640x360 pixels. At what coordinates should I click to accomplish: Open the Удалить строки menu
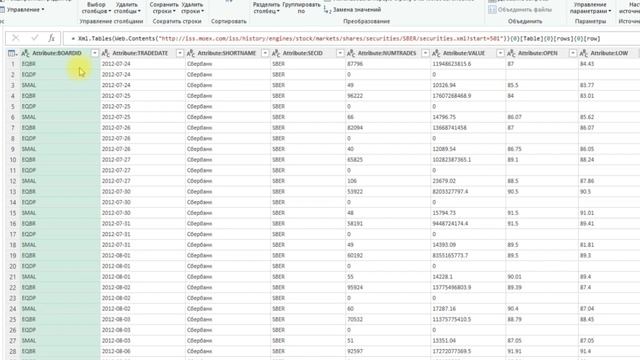(192, 8)
